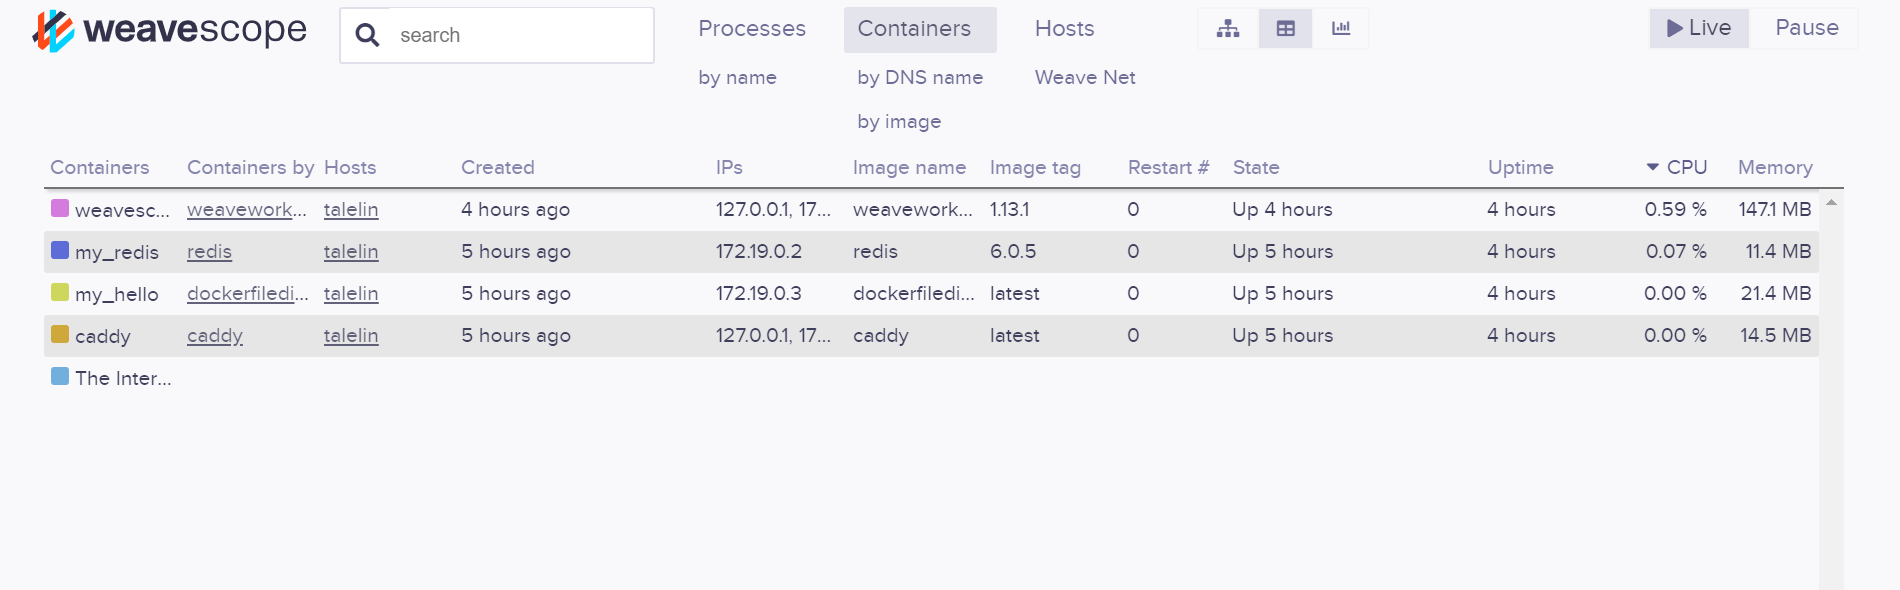This screenshot has height=590, width=1900.
Task: Sort by Image tag column
Action: pyautogui.click(x=1035, y=167)
